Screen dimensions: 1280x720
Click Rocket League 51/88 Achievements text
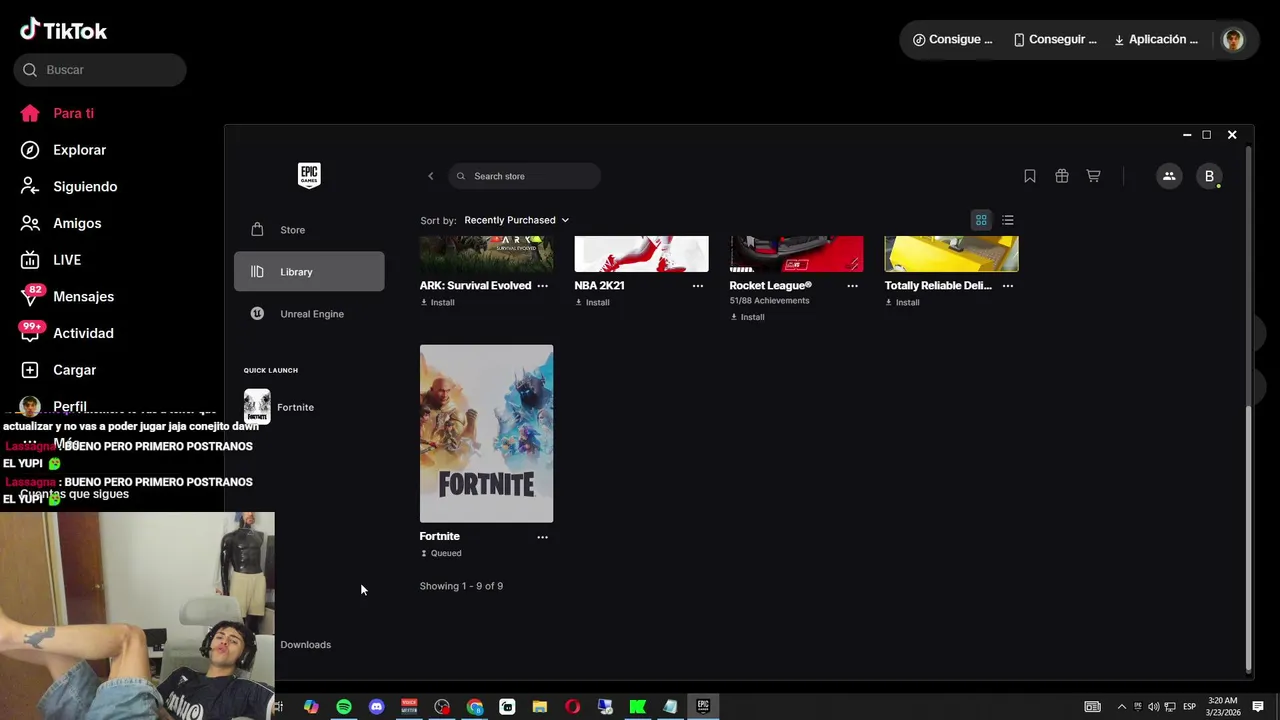[x=769, y=301]
